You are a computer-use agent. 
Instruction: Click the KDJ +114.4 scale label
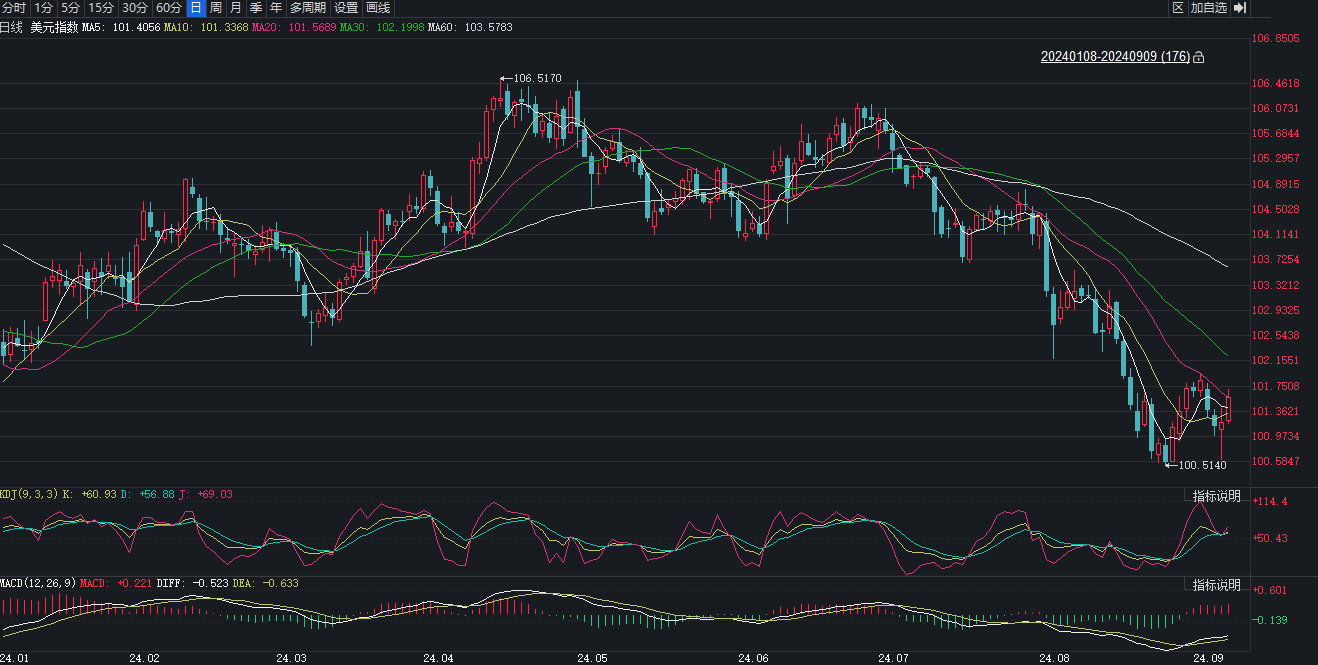[1270, 502]
